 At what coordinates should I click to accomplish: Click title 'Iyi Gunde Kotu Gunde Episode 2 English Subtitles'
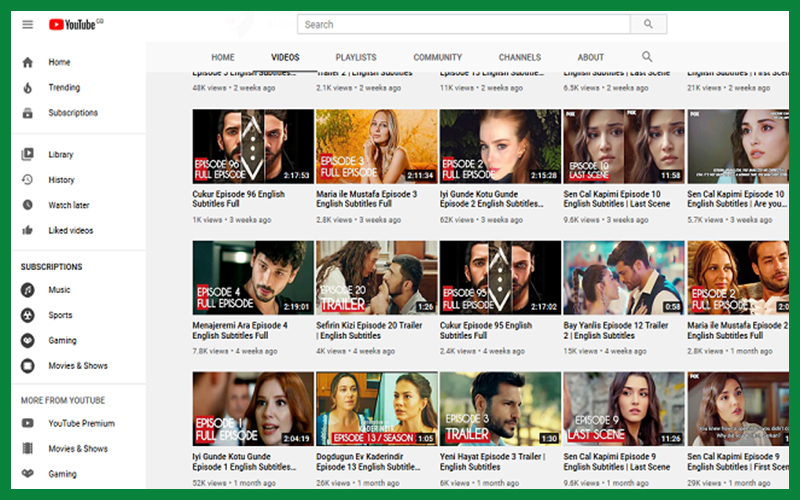pyautogui.click(x=492, y=199)
